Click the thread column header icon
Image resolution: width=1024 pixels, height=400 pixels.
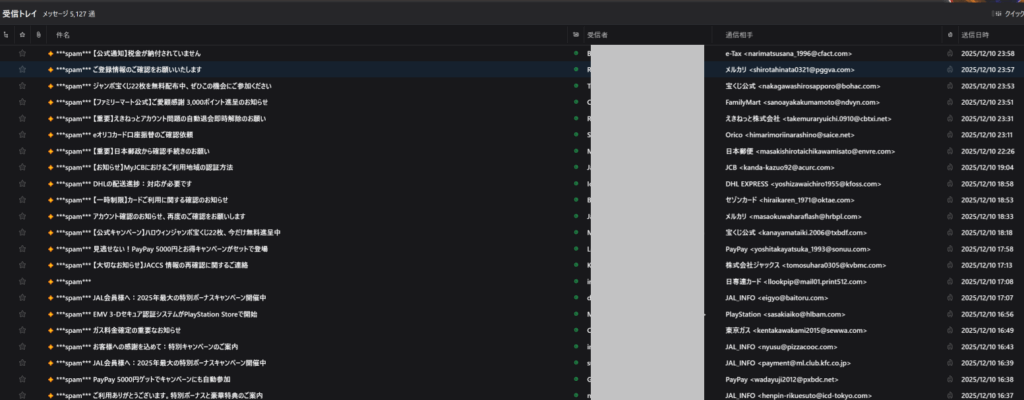(7, 35)
